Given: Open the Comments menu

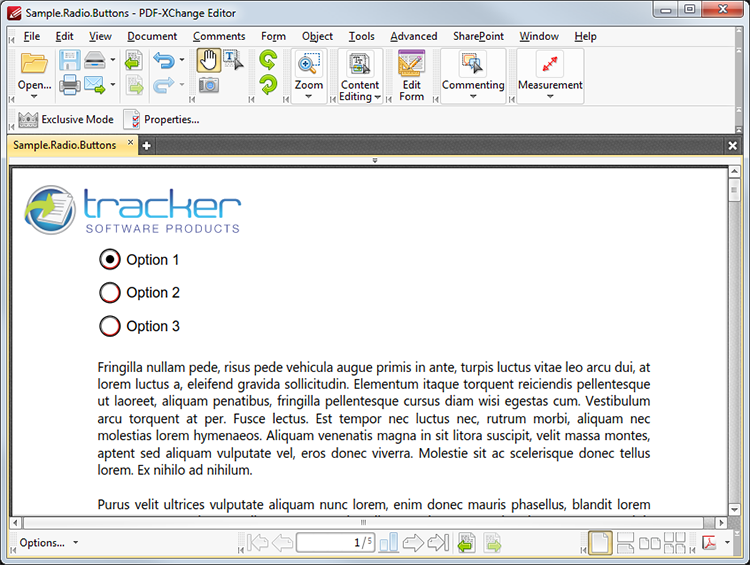Looking at the screenshot, I should tap(219, 36).
